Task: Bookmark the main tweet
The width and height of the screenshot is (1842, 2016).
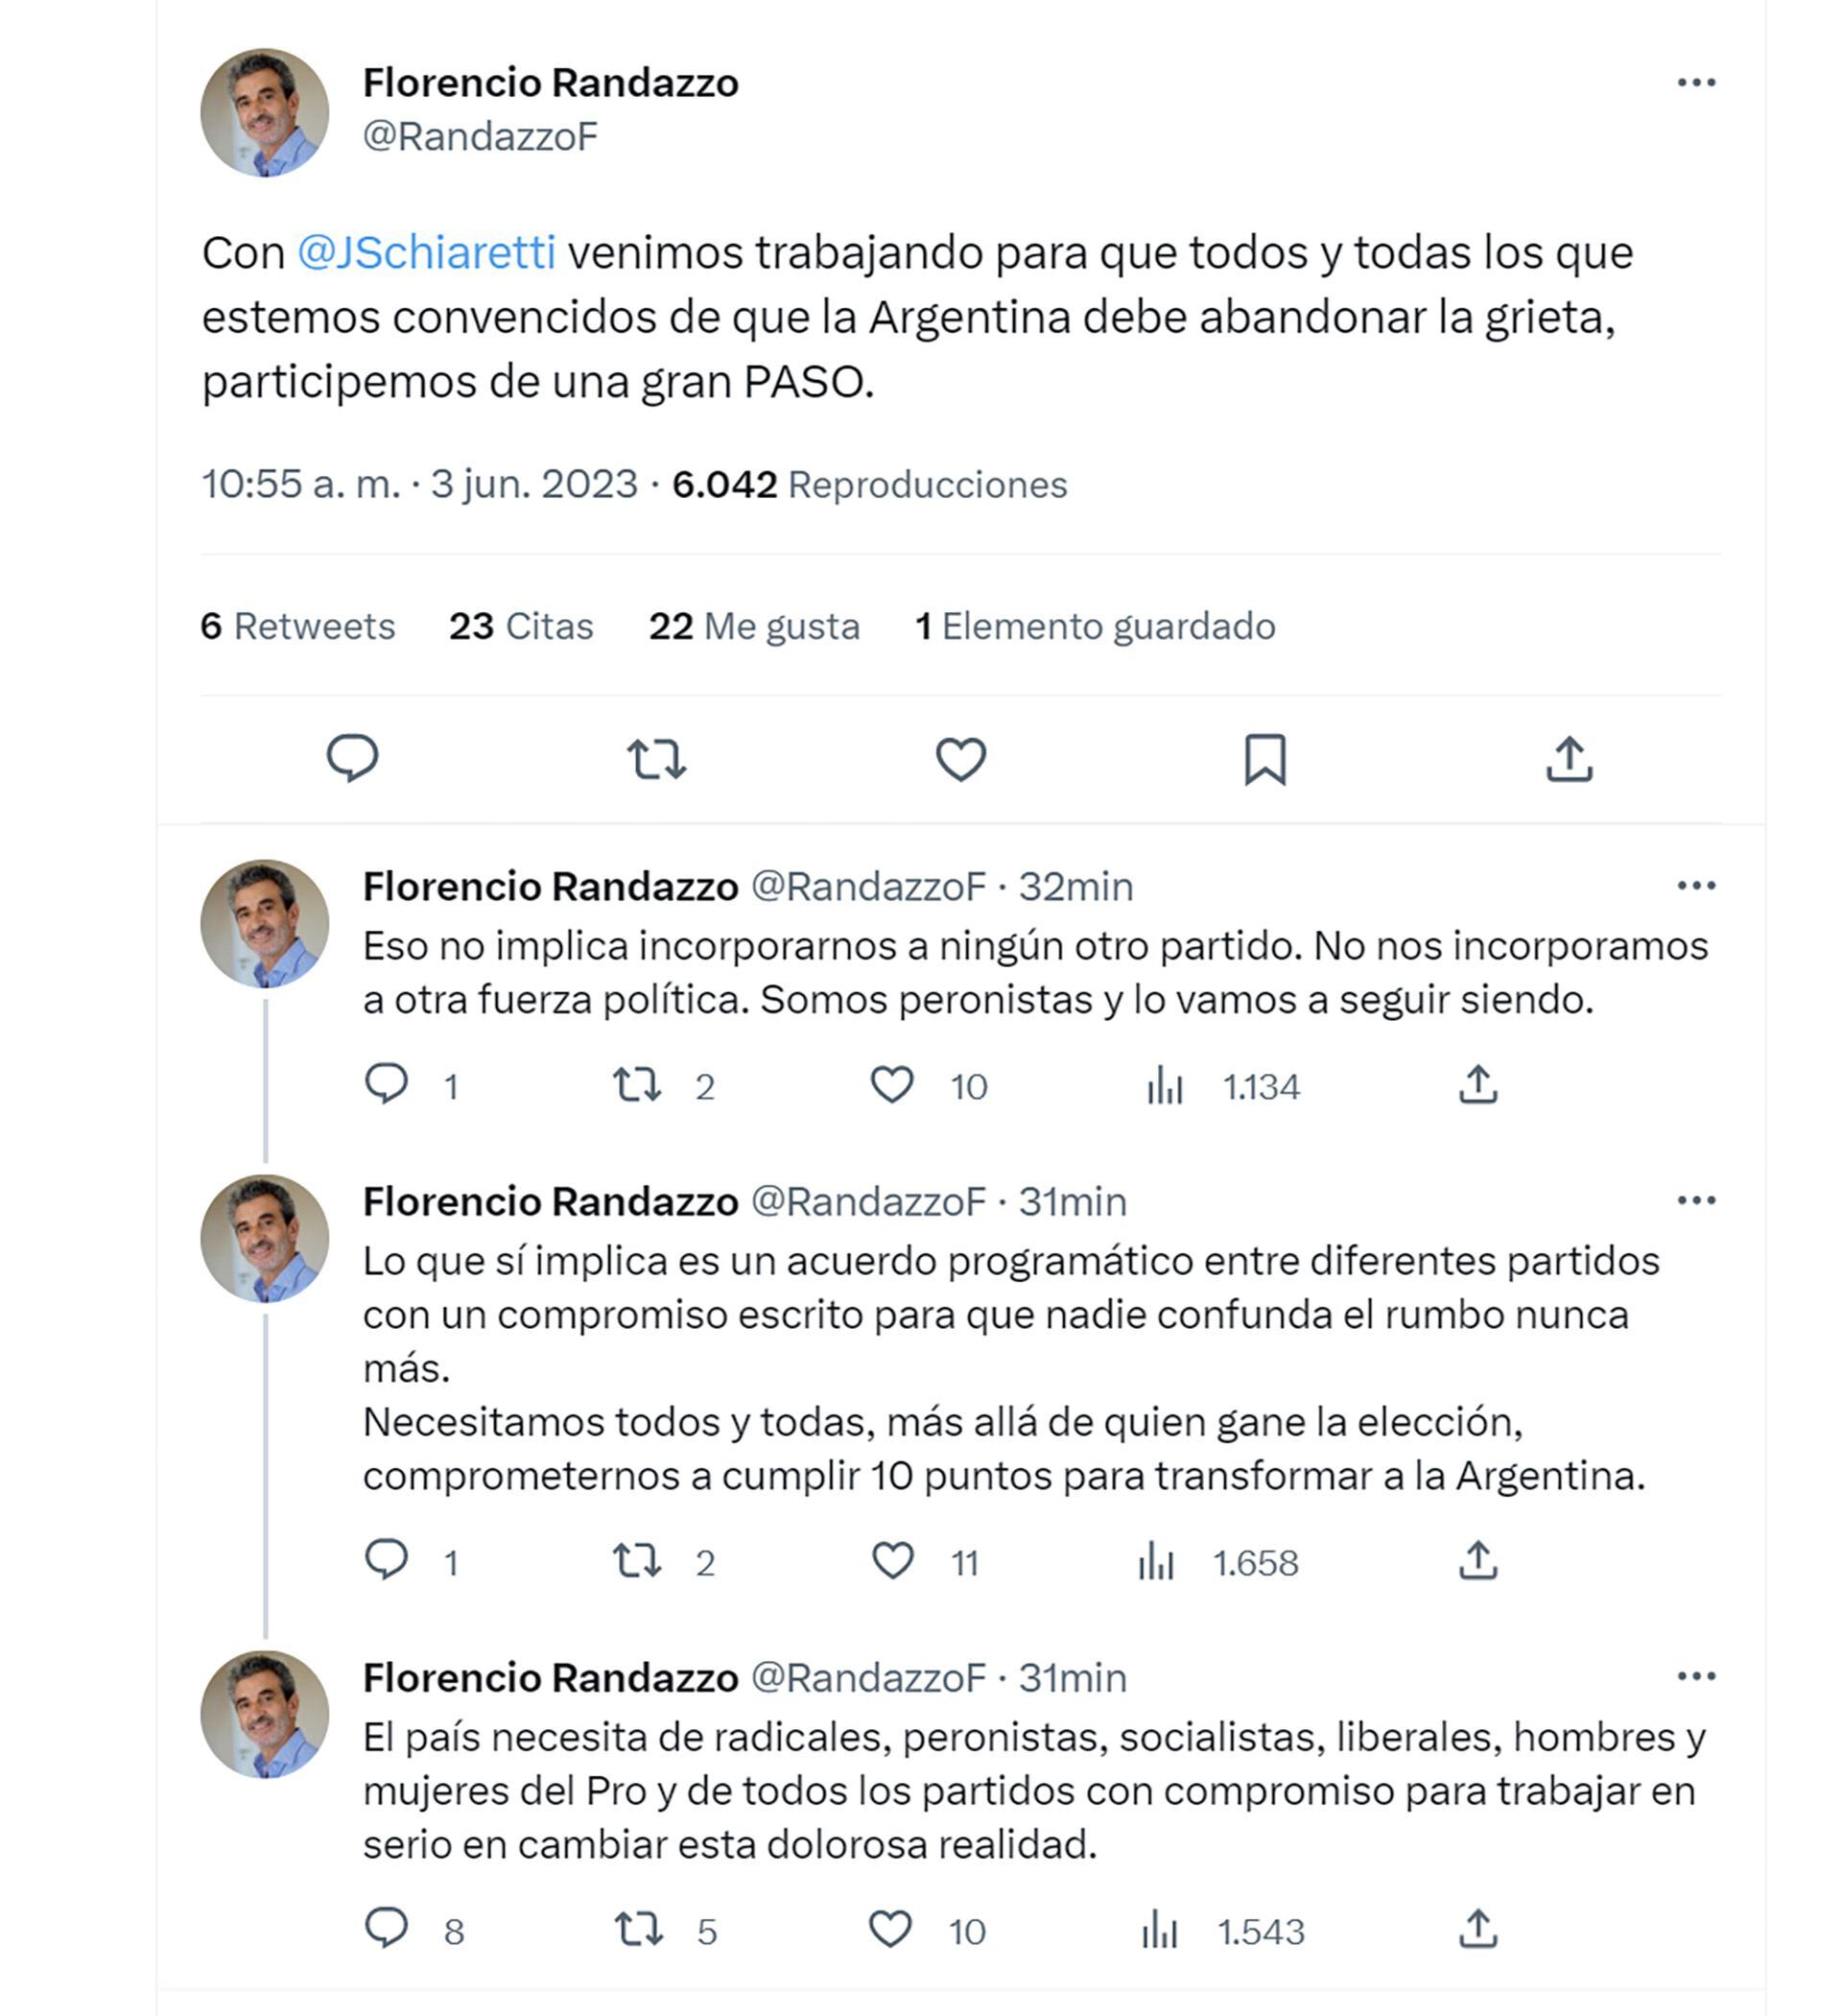Action: pyautogui.click(x=1265, y=758)
